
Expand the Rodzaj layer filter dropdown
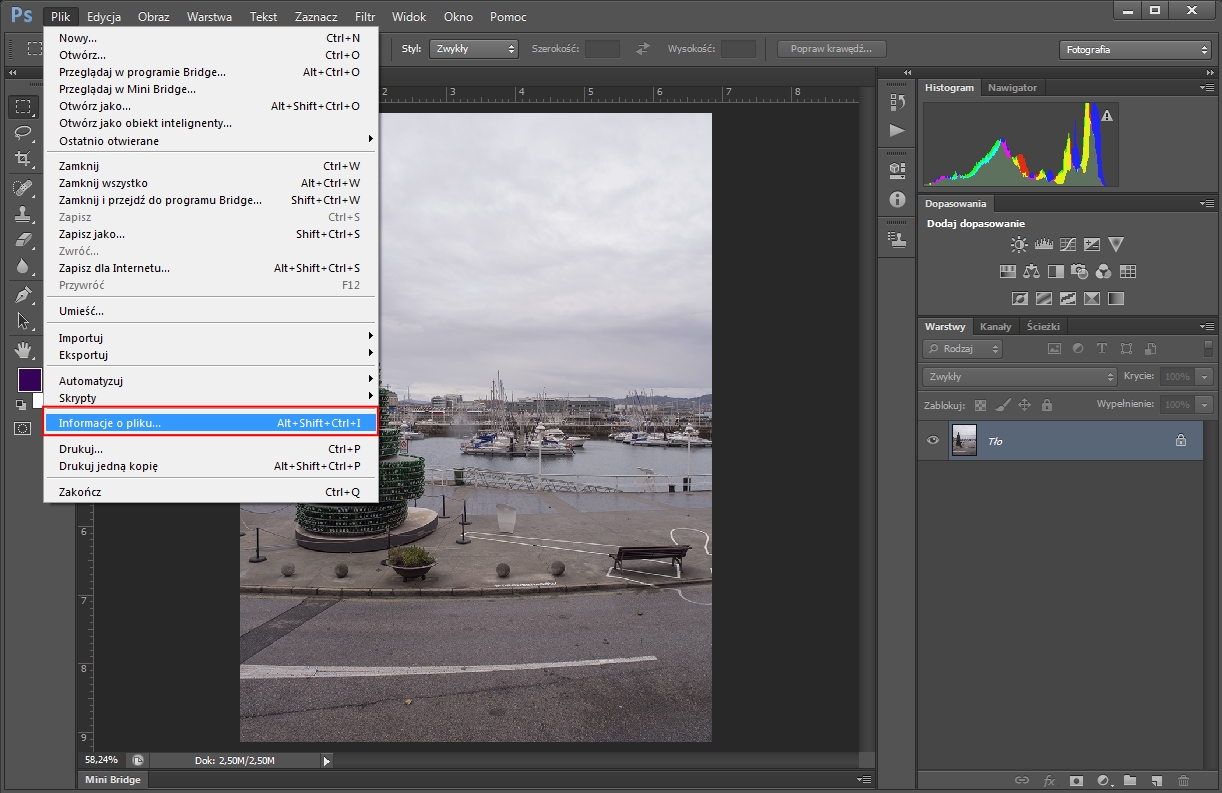tap(962, 349)
